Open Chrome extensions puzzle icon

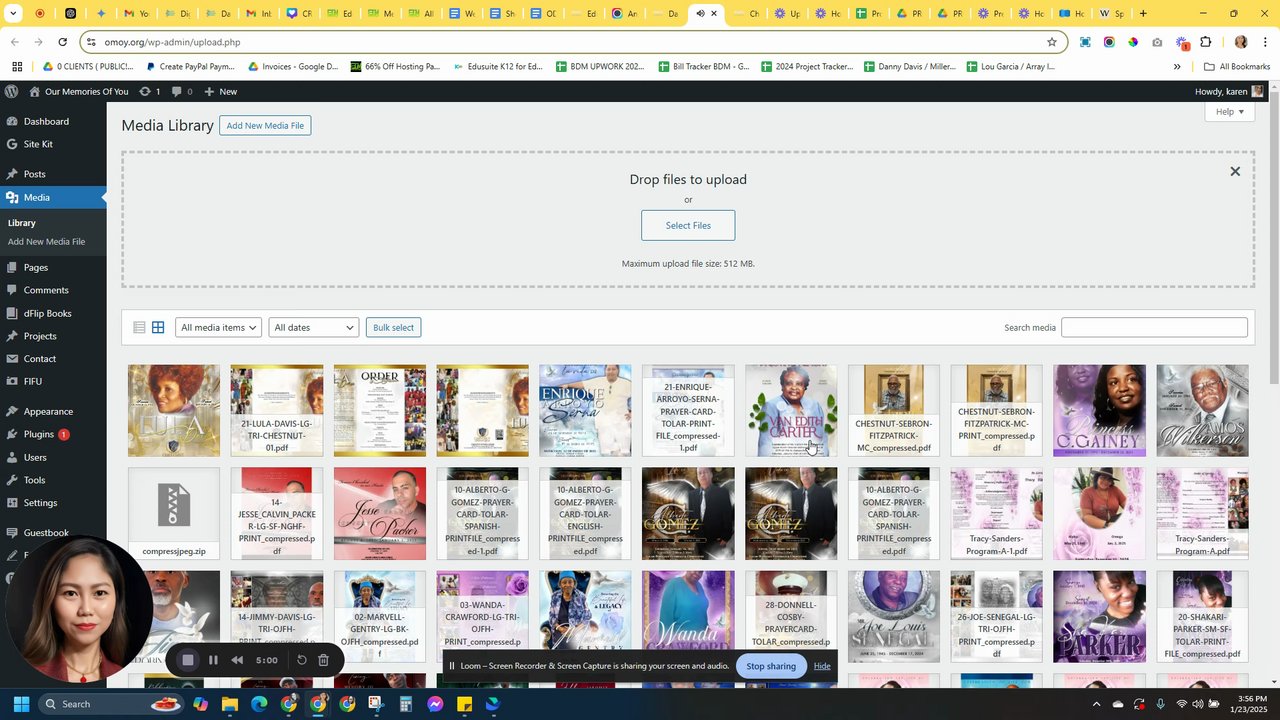tap(1206, 42)
